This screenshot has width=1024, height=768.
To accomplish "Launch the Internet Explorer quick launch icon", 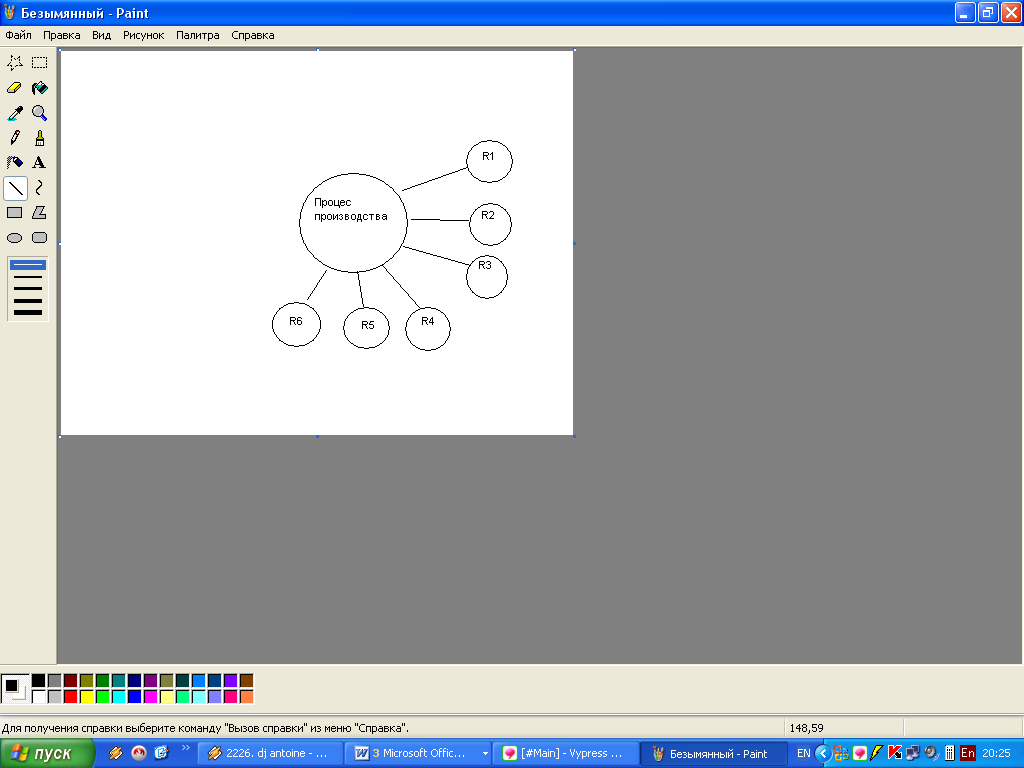I will tap(161, 753).
